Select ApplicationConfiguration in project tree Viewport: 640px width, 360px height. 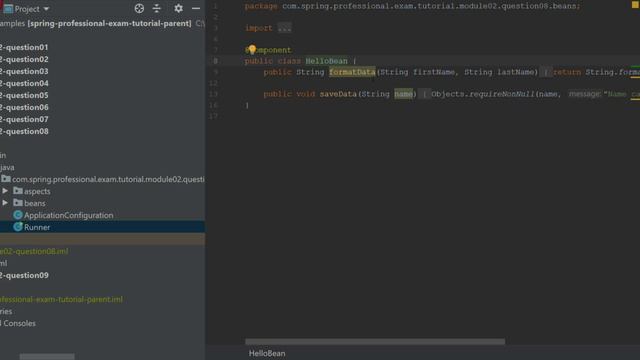click(x=69, y=215)
